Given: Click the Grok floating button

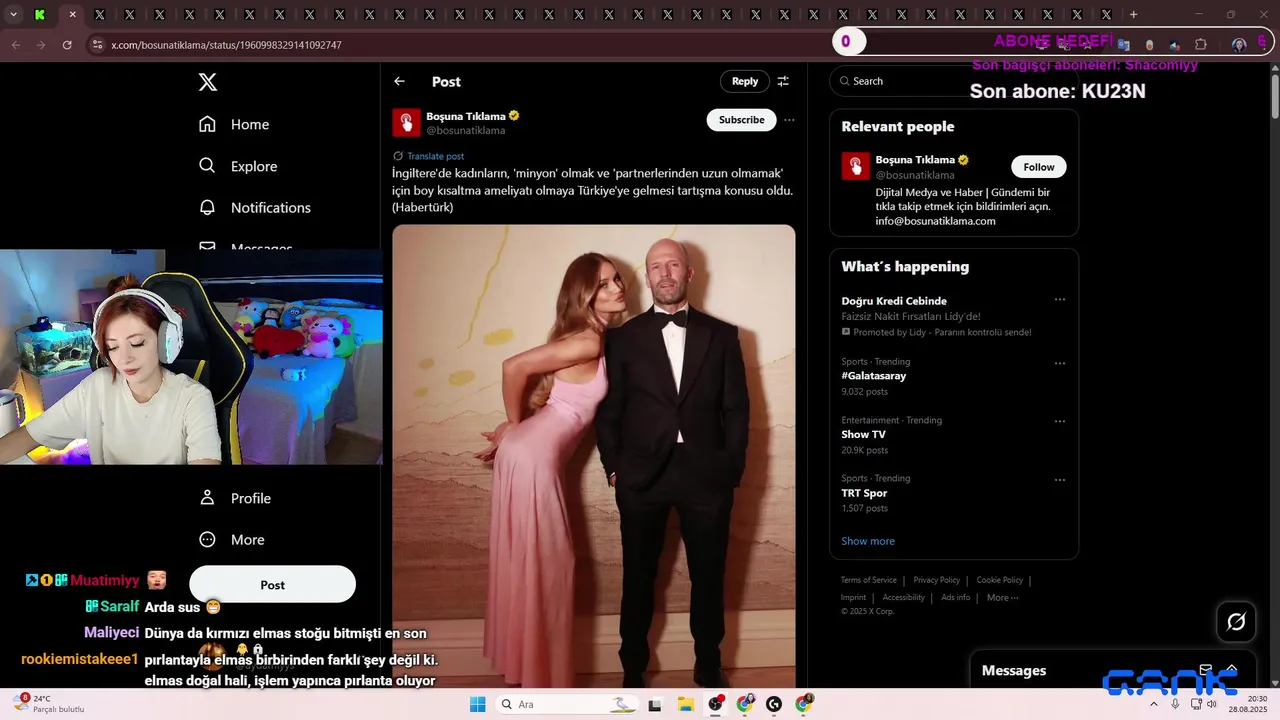Looking at the screenshot, I should click(x=1236, y=622).
